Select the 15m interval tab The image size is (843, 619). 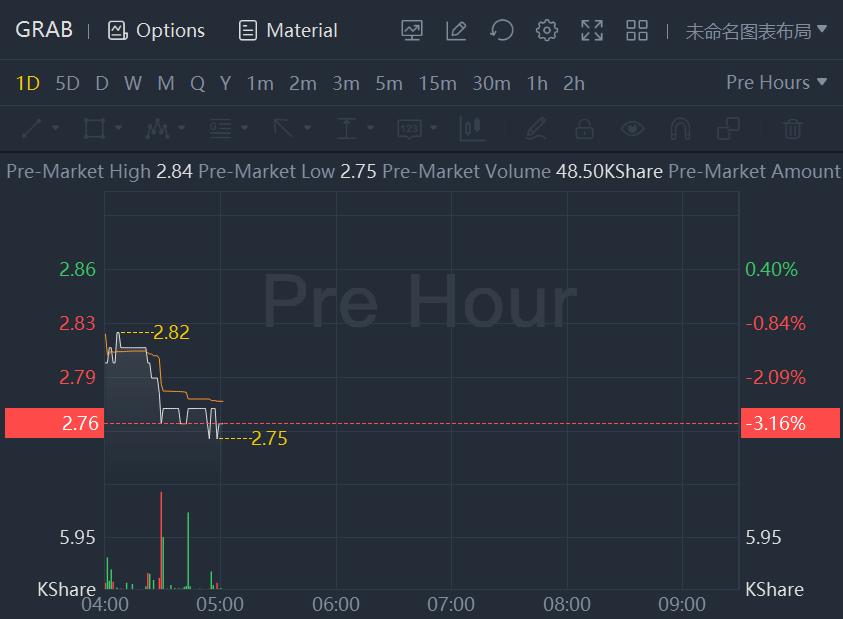[x=437, y=84]
